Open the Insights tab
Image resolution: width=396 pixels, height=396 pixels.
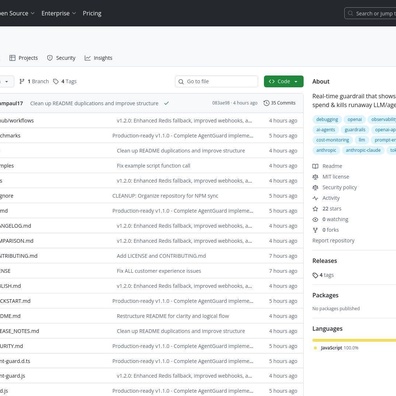pyautogui.click(x=98, y=58)
